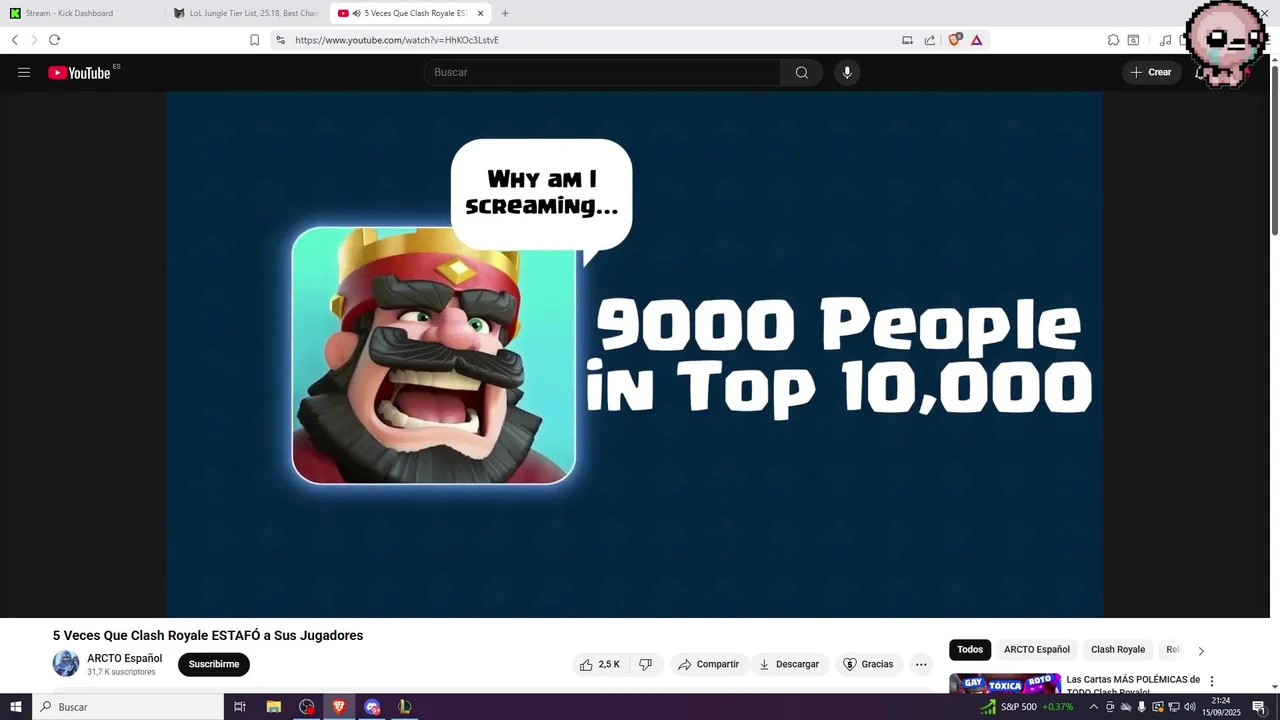Click the YouTube search magnifier button
The height and width of the screenshot is (720, 1280).
[x=802, y=72]
